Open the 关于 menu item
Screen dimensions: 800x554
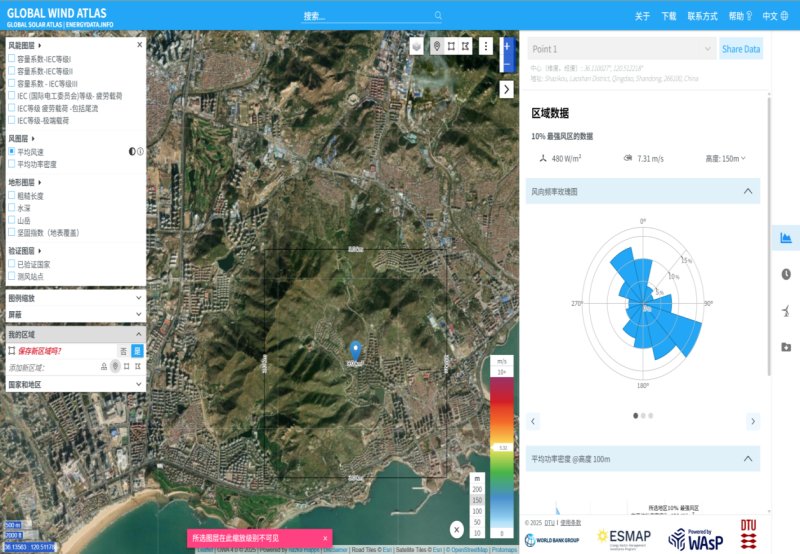point(642,16)
